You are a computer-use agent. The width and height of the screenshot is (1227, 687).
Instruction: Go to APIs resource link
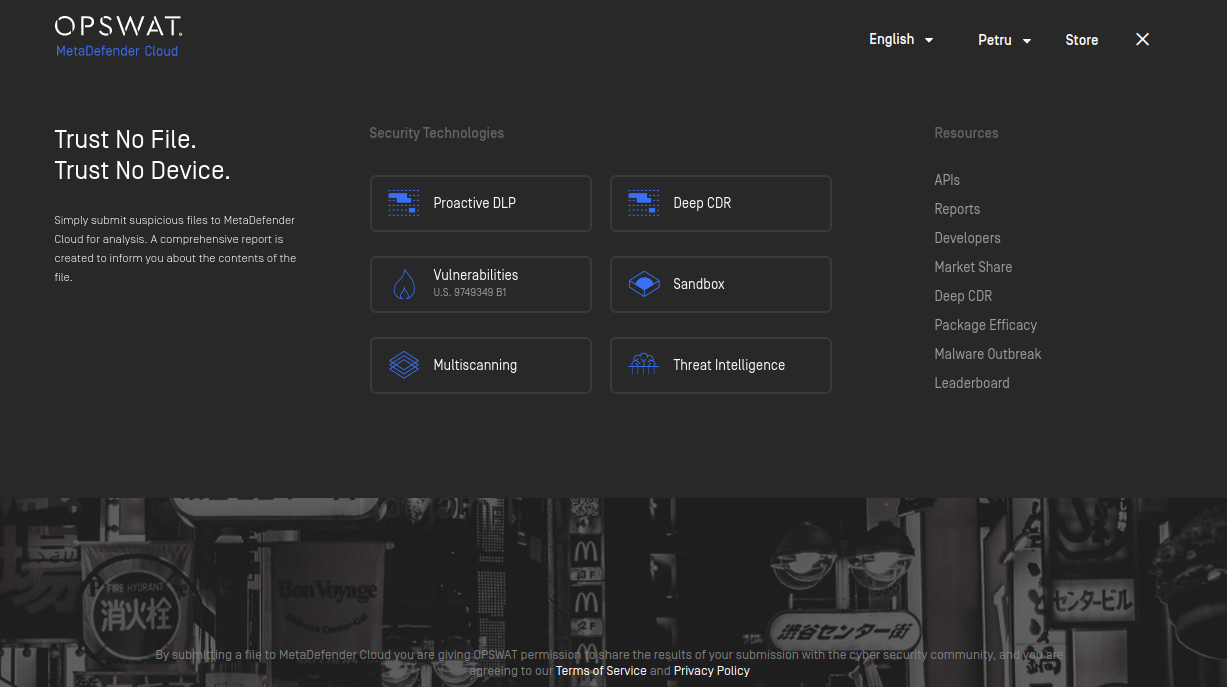[x=947, y=180]
